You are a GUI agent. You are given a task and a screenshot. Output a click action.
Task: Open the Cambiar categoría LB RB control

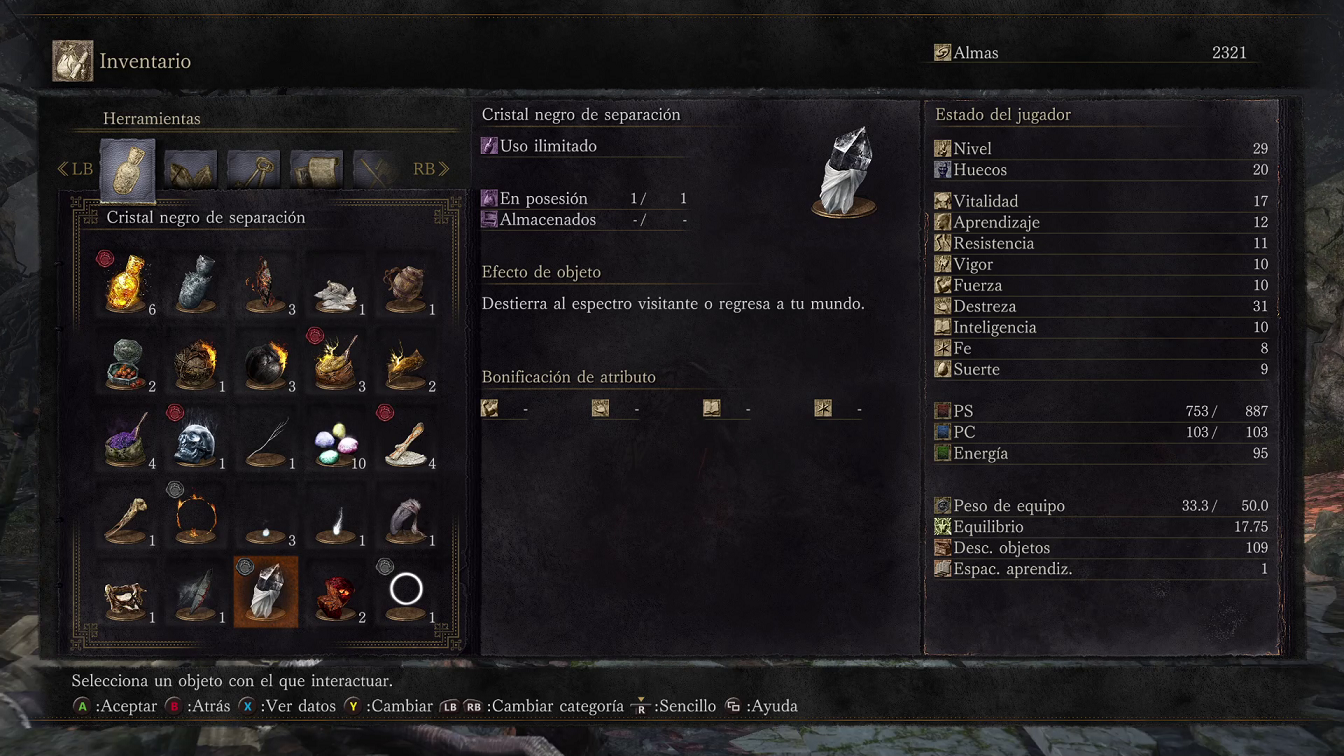[x=532, y=706]
